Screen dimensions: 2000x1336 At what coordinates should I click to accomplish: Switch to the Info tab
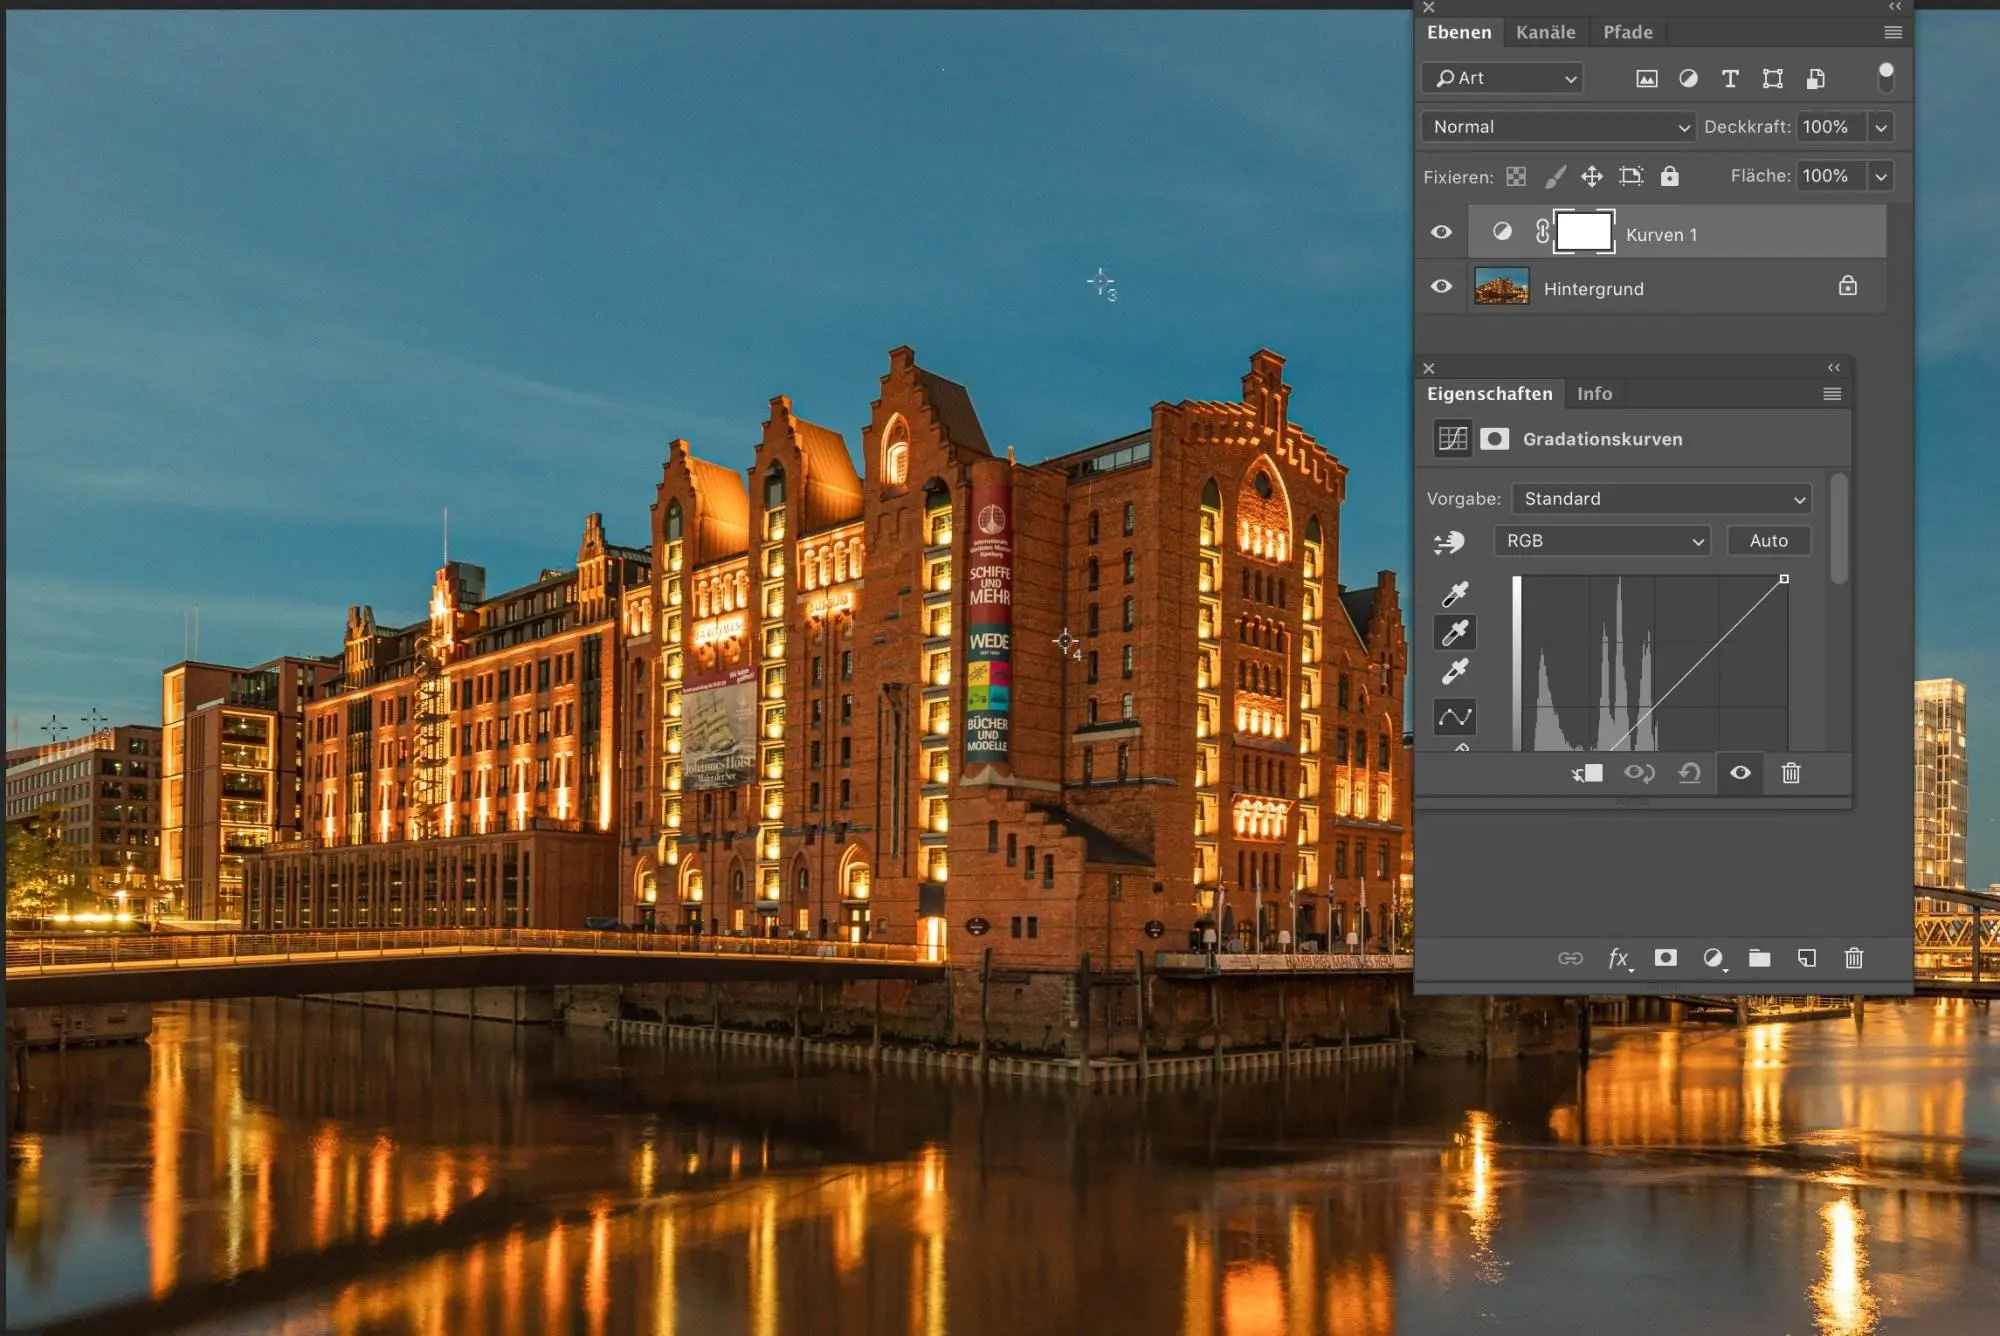1594,394
